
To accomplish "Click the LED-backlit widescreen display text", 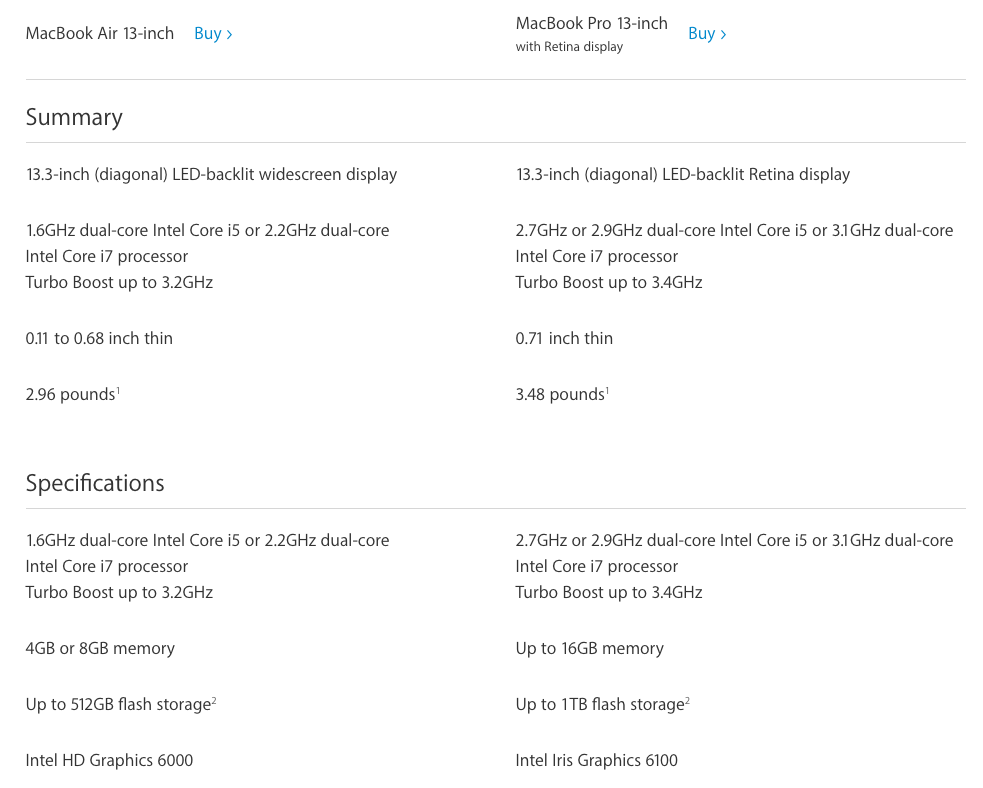I will point(211,175).
